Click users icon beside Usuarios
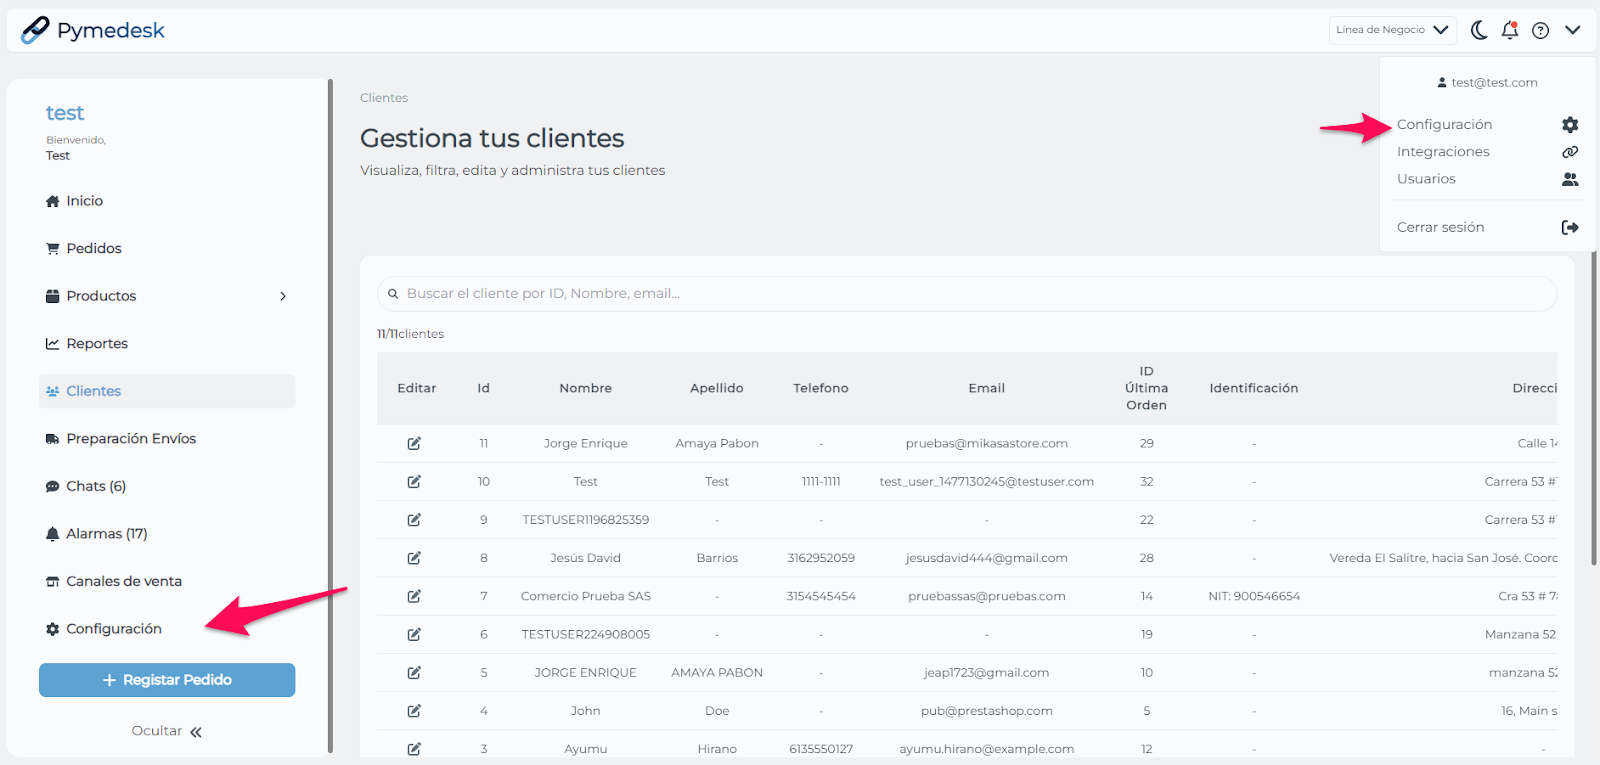 pyautogui.click(x=1570, y=179)
